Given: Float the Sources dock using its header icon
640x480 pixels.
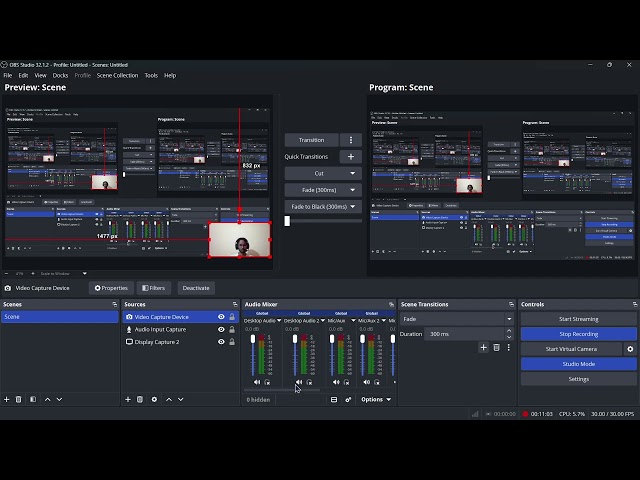Looking at the screenshot, I should click(x=235, y=304).
